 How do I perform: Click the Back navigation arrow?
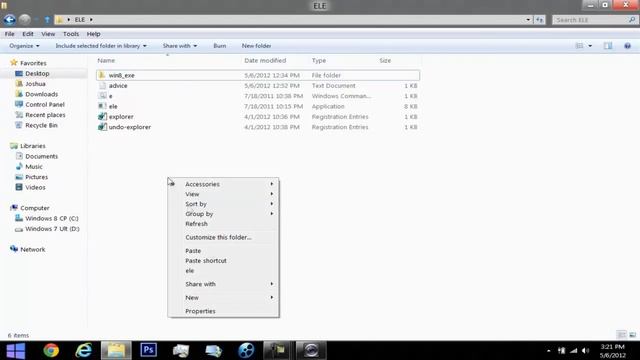pyautogui.click(x=10, y=19)
